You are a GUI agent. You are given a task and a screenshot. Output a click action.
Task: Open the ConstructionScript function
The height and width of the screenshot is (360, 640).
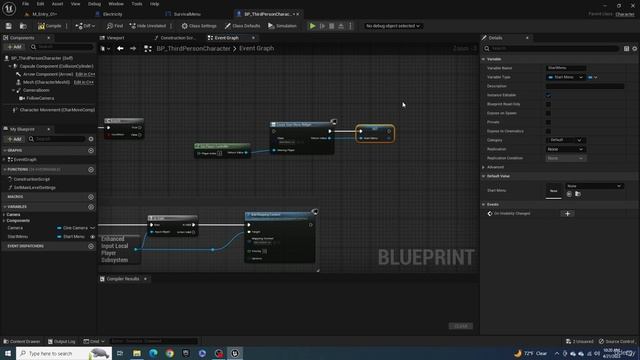(31, 179)
